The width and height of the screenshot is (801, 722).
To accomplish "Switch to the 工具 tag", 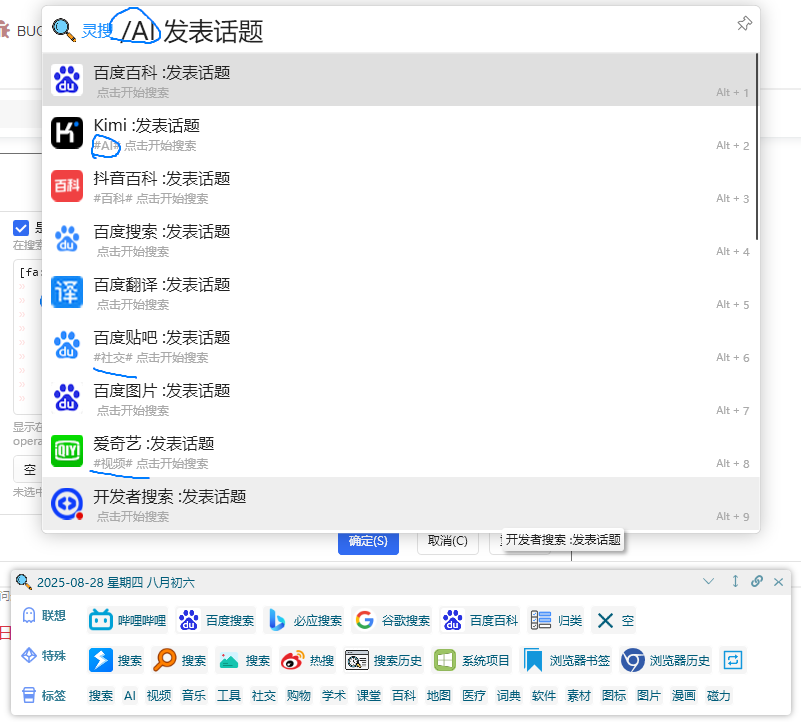I will (x=229, y=695).
